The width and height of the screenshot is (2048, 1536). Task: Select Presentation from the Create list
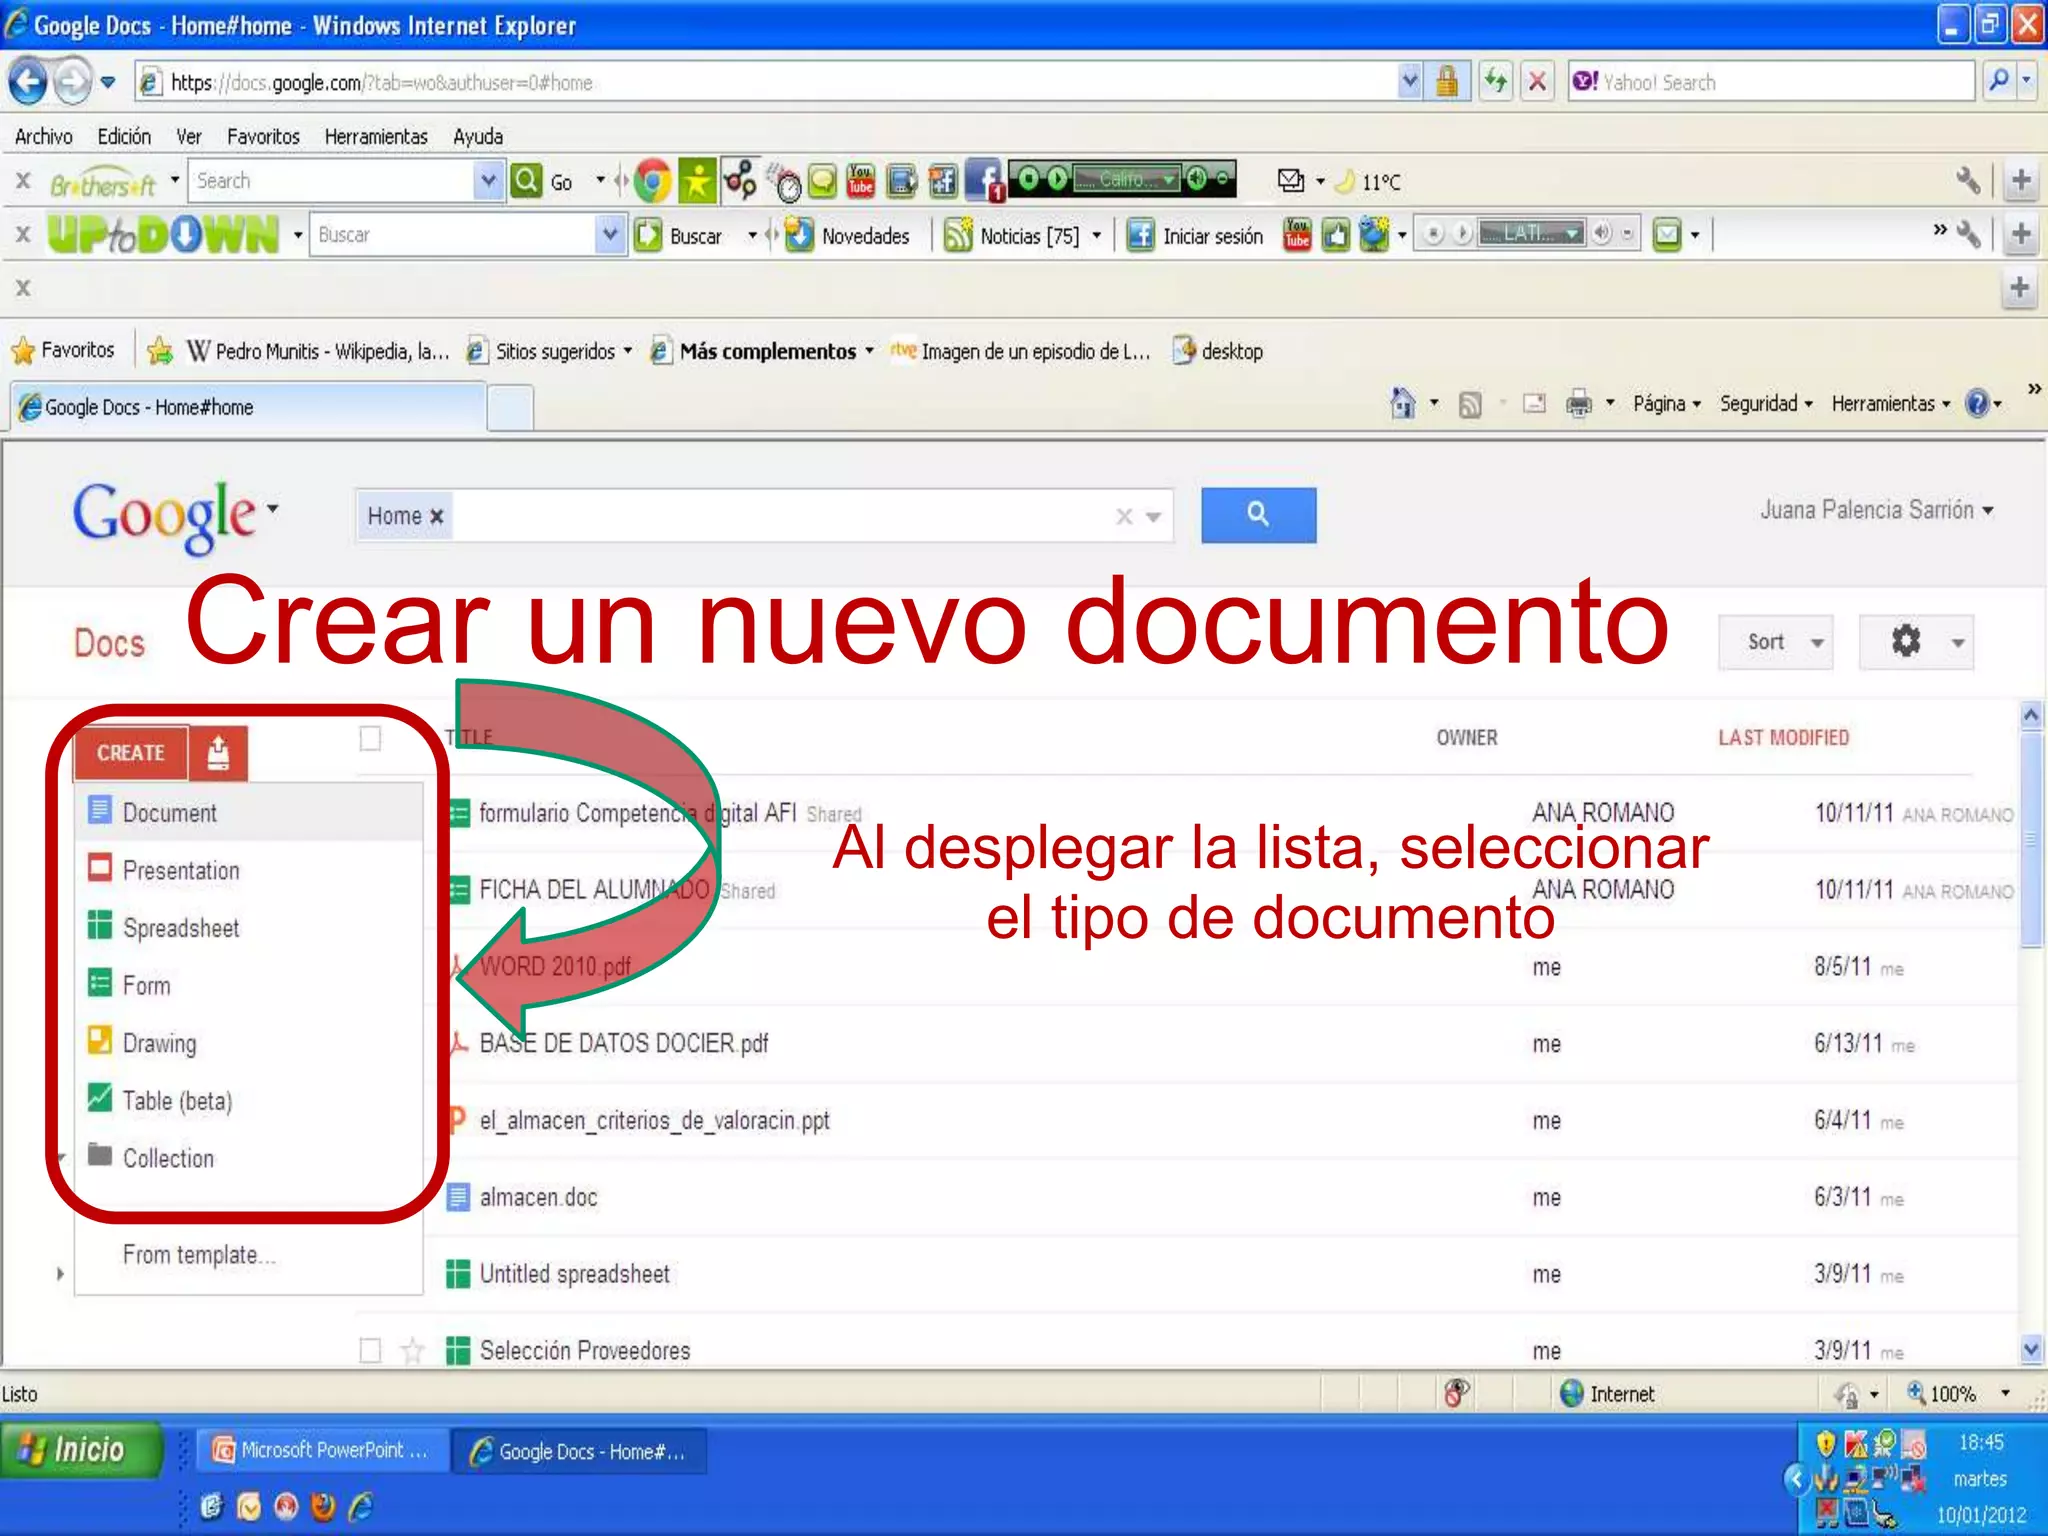(249, 870)
